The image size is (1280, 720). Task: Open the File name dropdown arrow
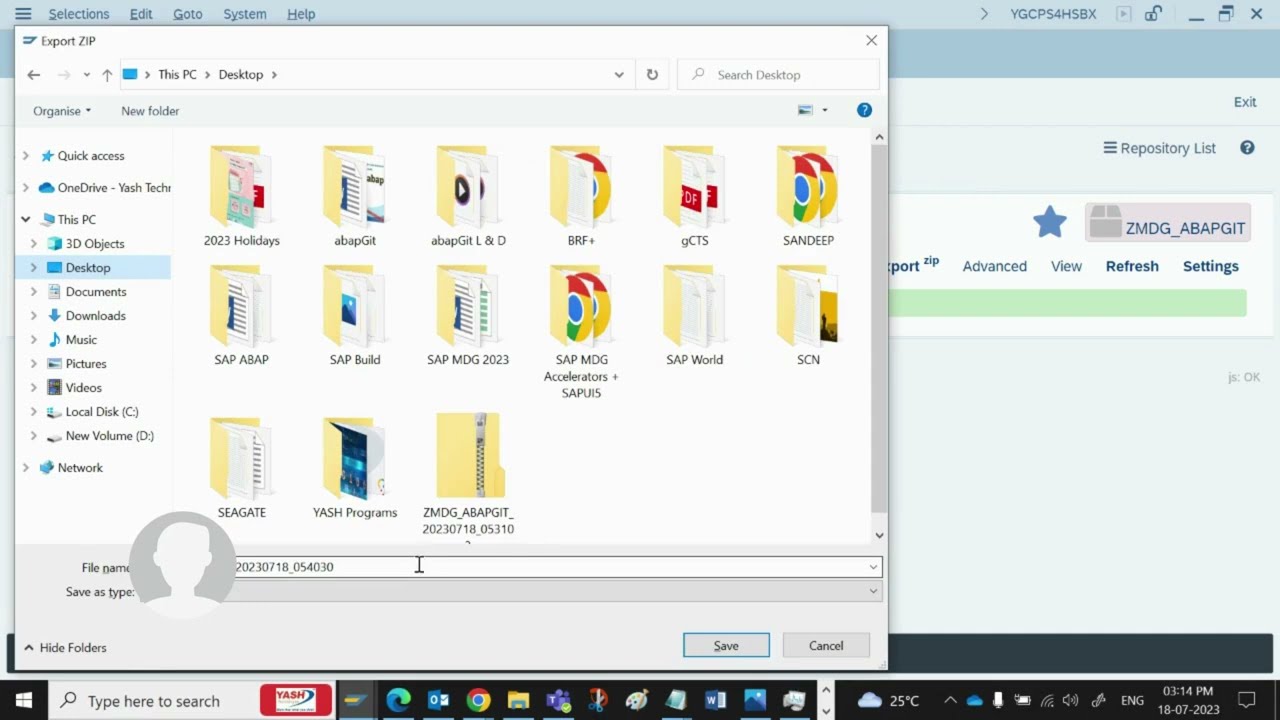point(873,567)
